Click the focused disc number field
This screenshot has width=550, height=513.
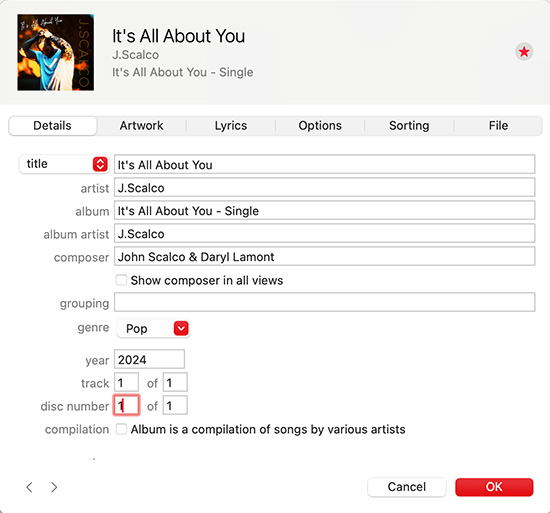[126, 405]
